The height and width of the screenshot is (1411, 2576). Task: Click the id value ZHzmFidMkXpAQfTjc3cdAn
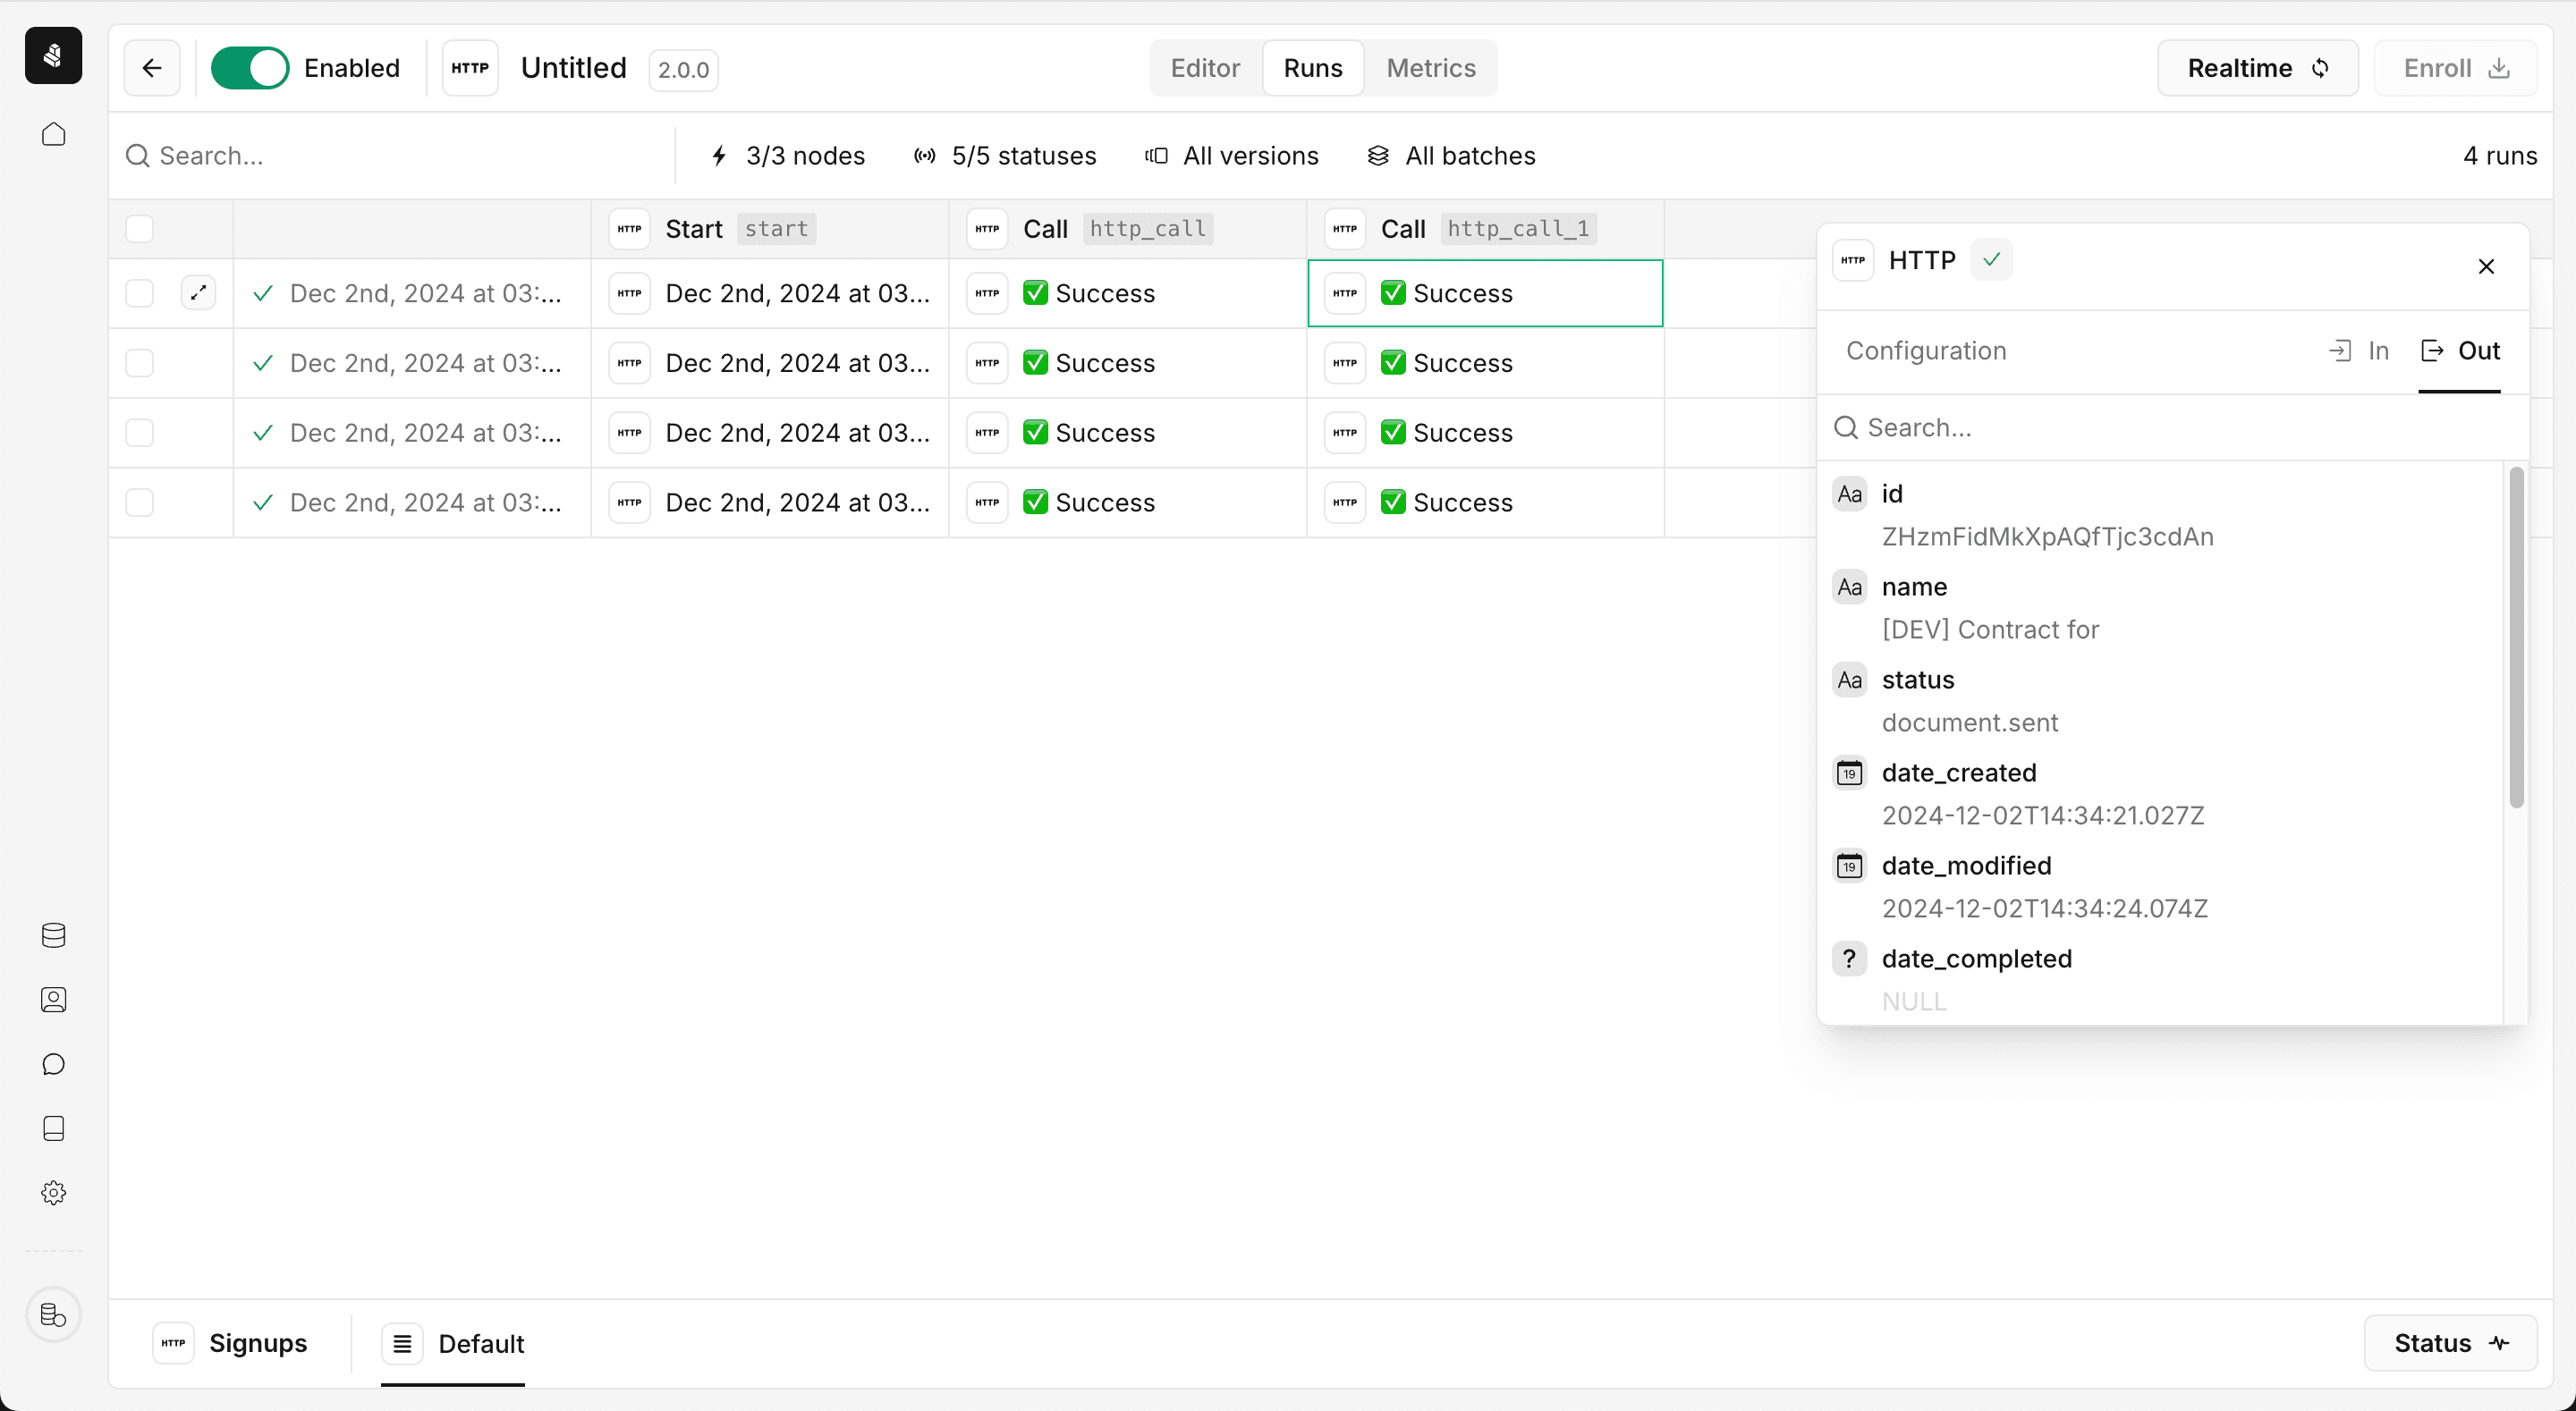click(2048, 537)
